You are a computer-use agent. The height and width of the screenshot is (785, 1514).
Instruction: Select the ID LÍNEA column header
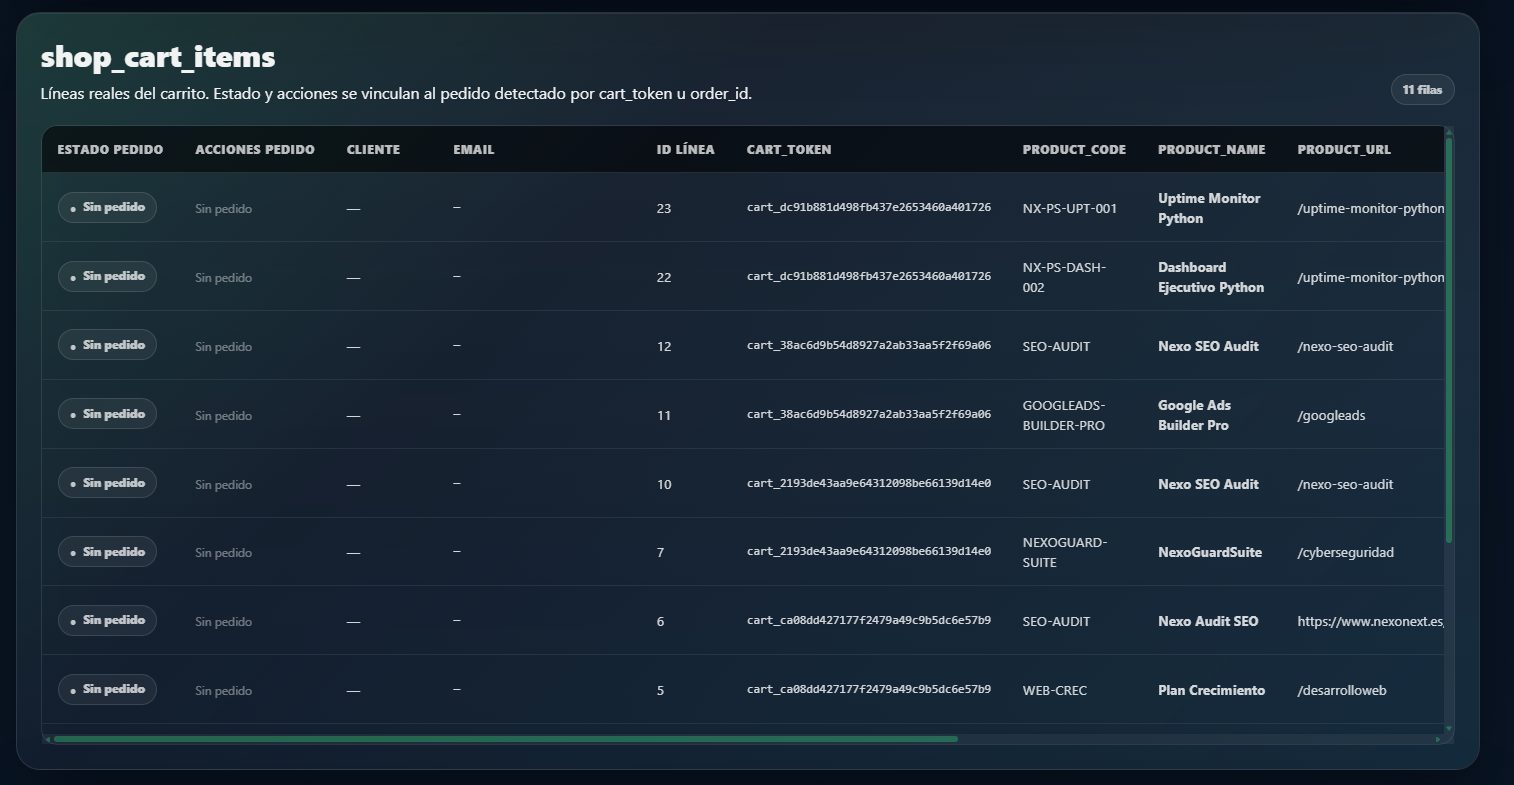point(686,149)
